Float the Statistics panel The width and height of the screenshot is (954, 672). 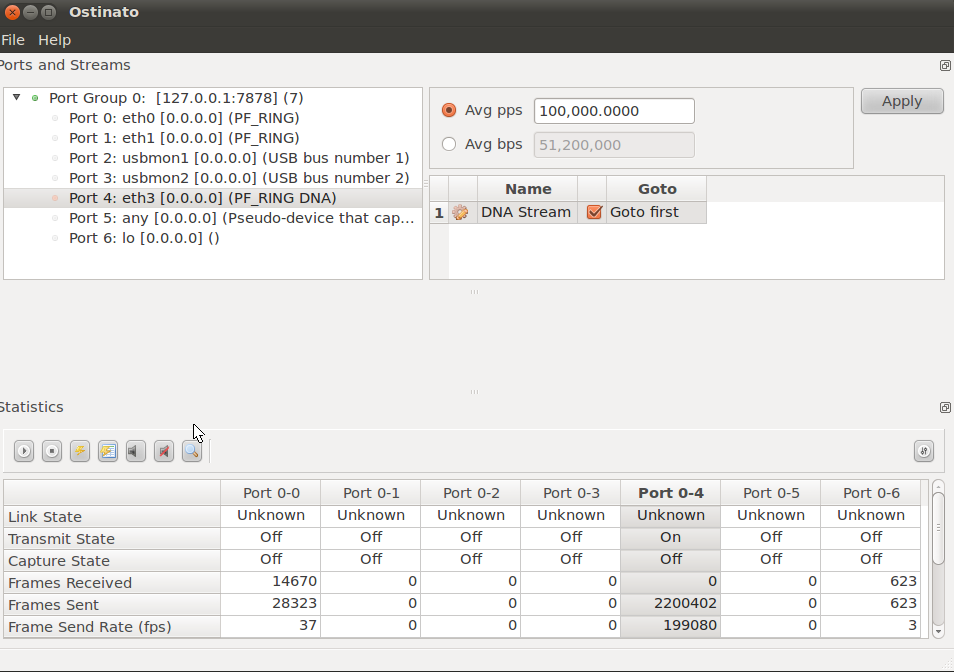[x=945, y=407]
